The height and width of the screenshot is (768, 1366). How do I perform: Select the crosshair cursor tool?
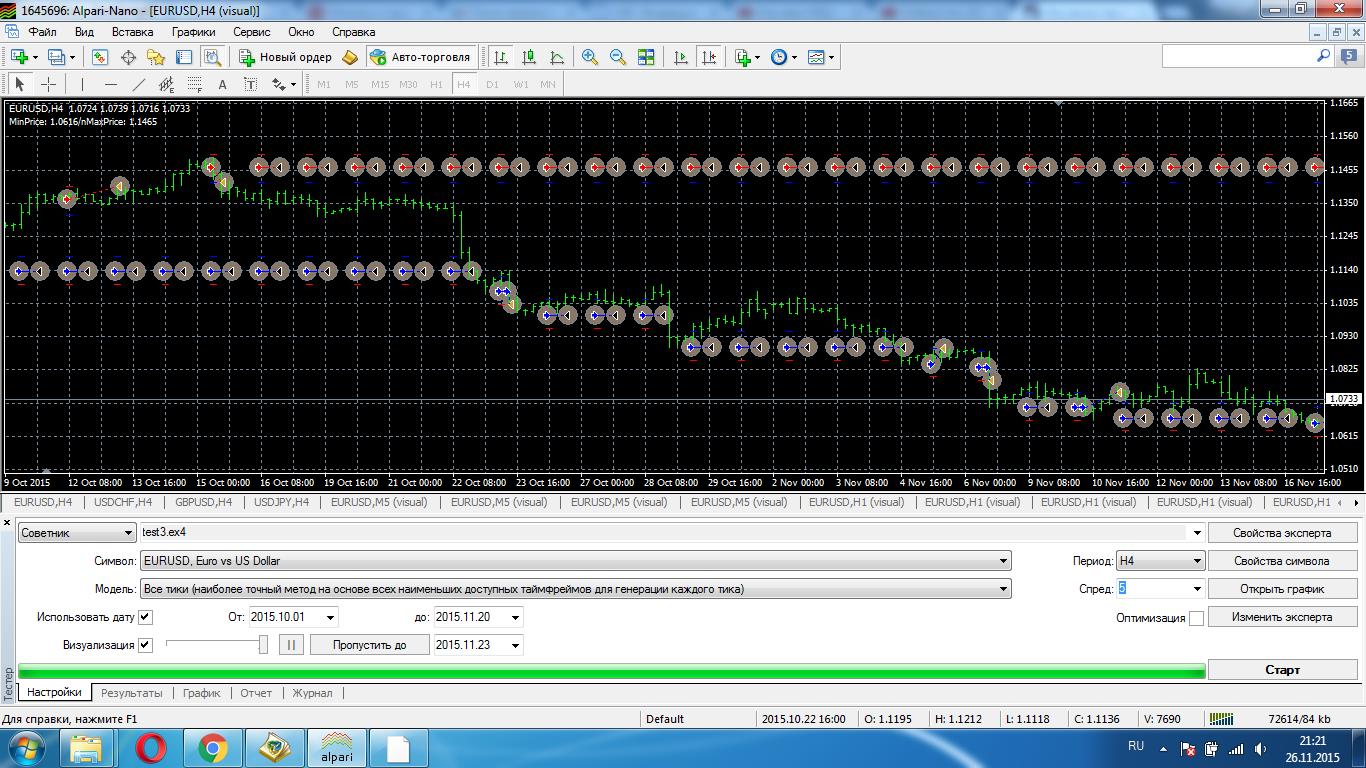coord(47,84)
